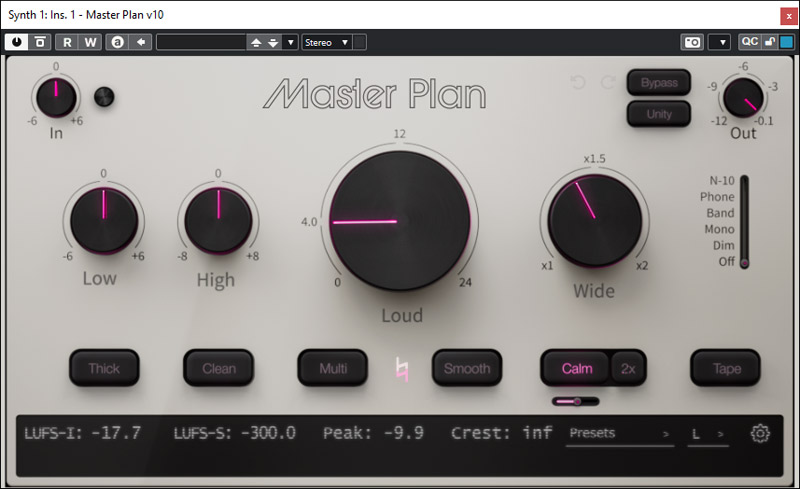
Task: Disable the Calm mode button
Action: pos(576,368)
